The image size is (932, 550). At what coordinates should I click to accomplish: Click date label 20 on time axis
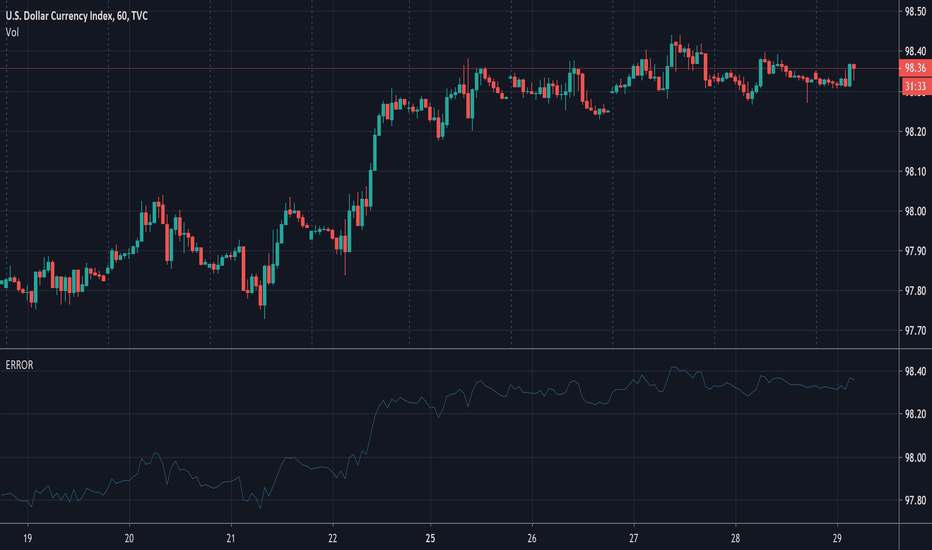click(129, 539)
